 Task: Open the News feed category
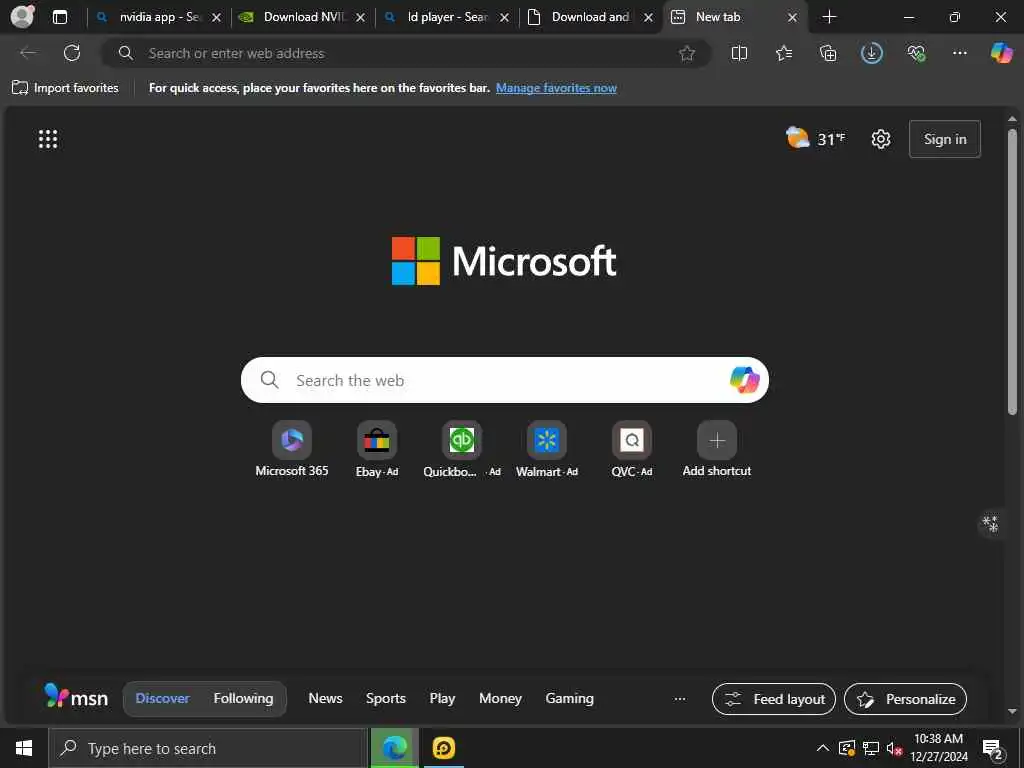click(325, 698)
